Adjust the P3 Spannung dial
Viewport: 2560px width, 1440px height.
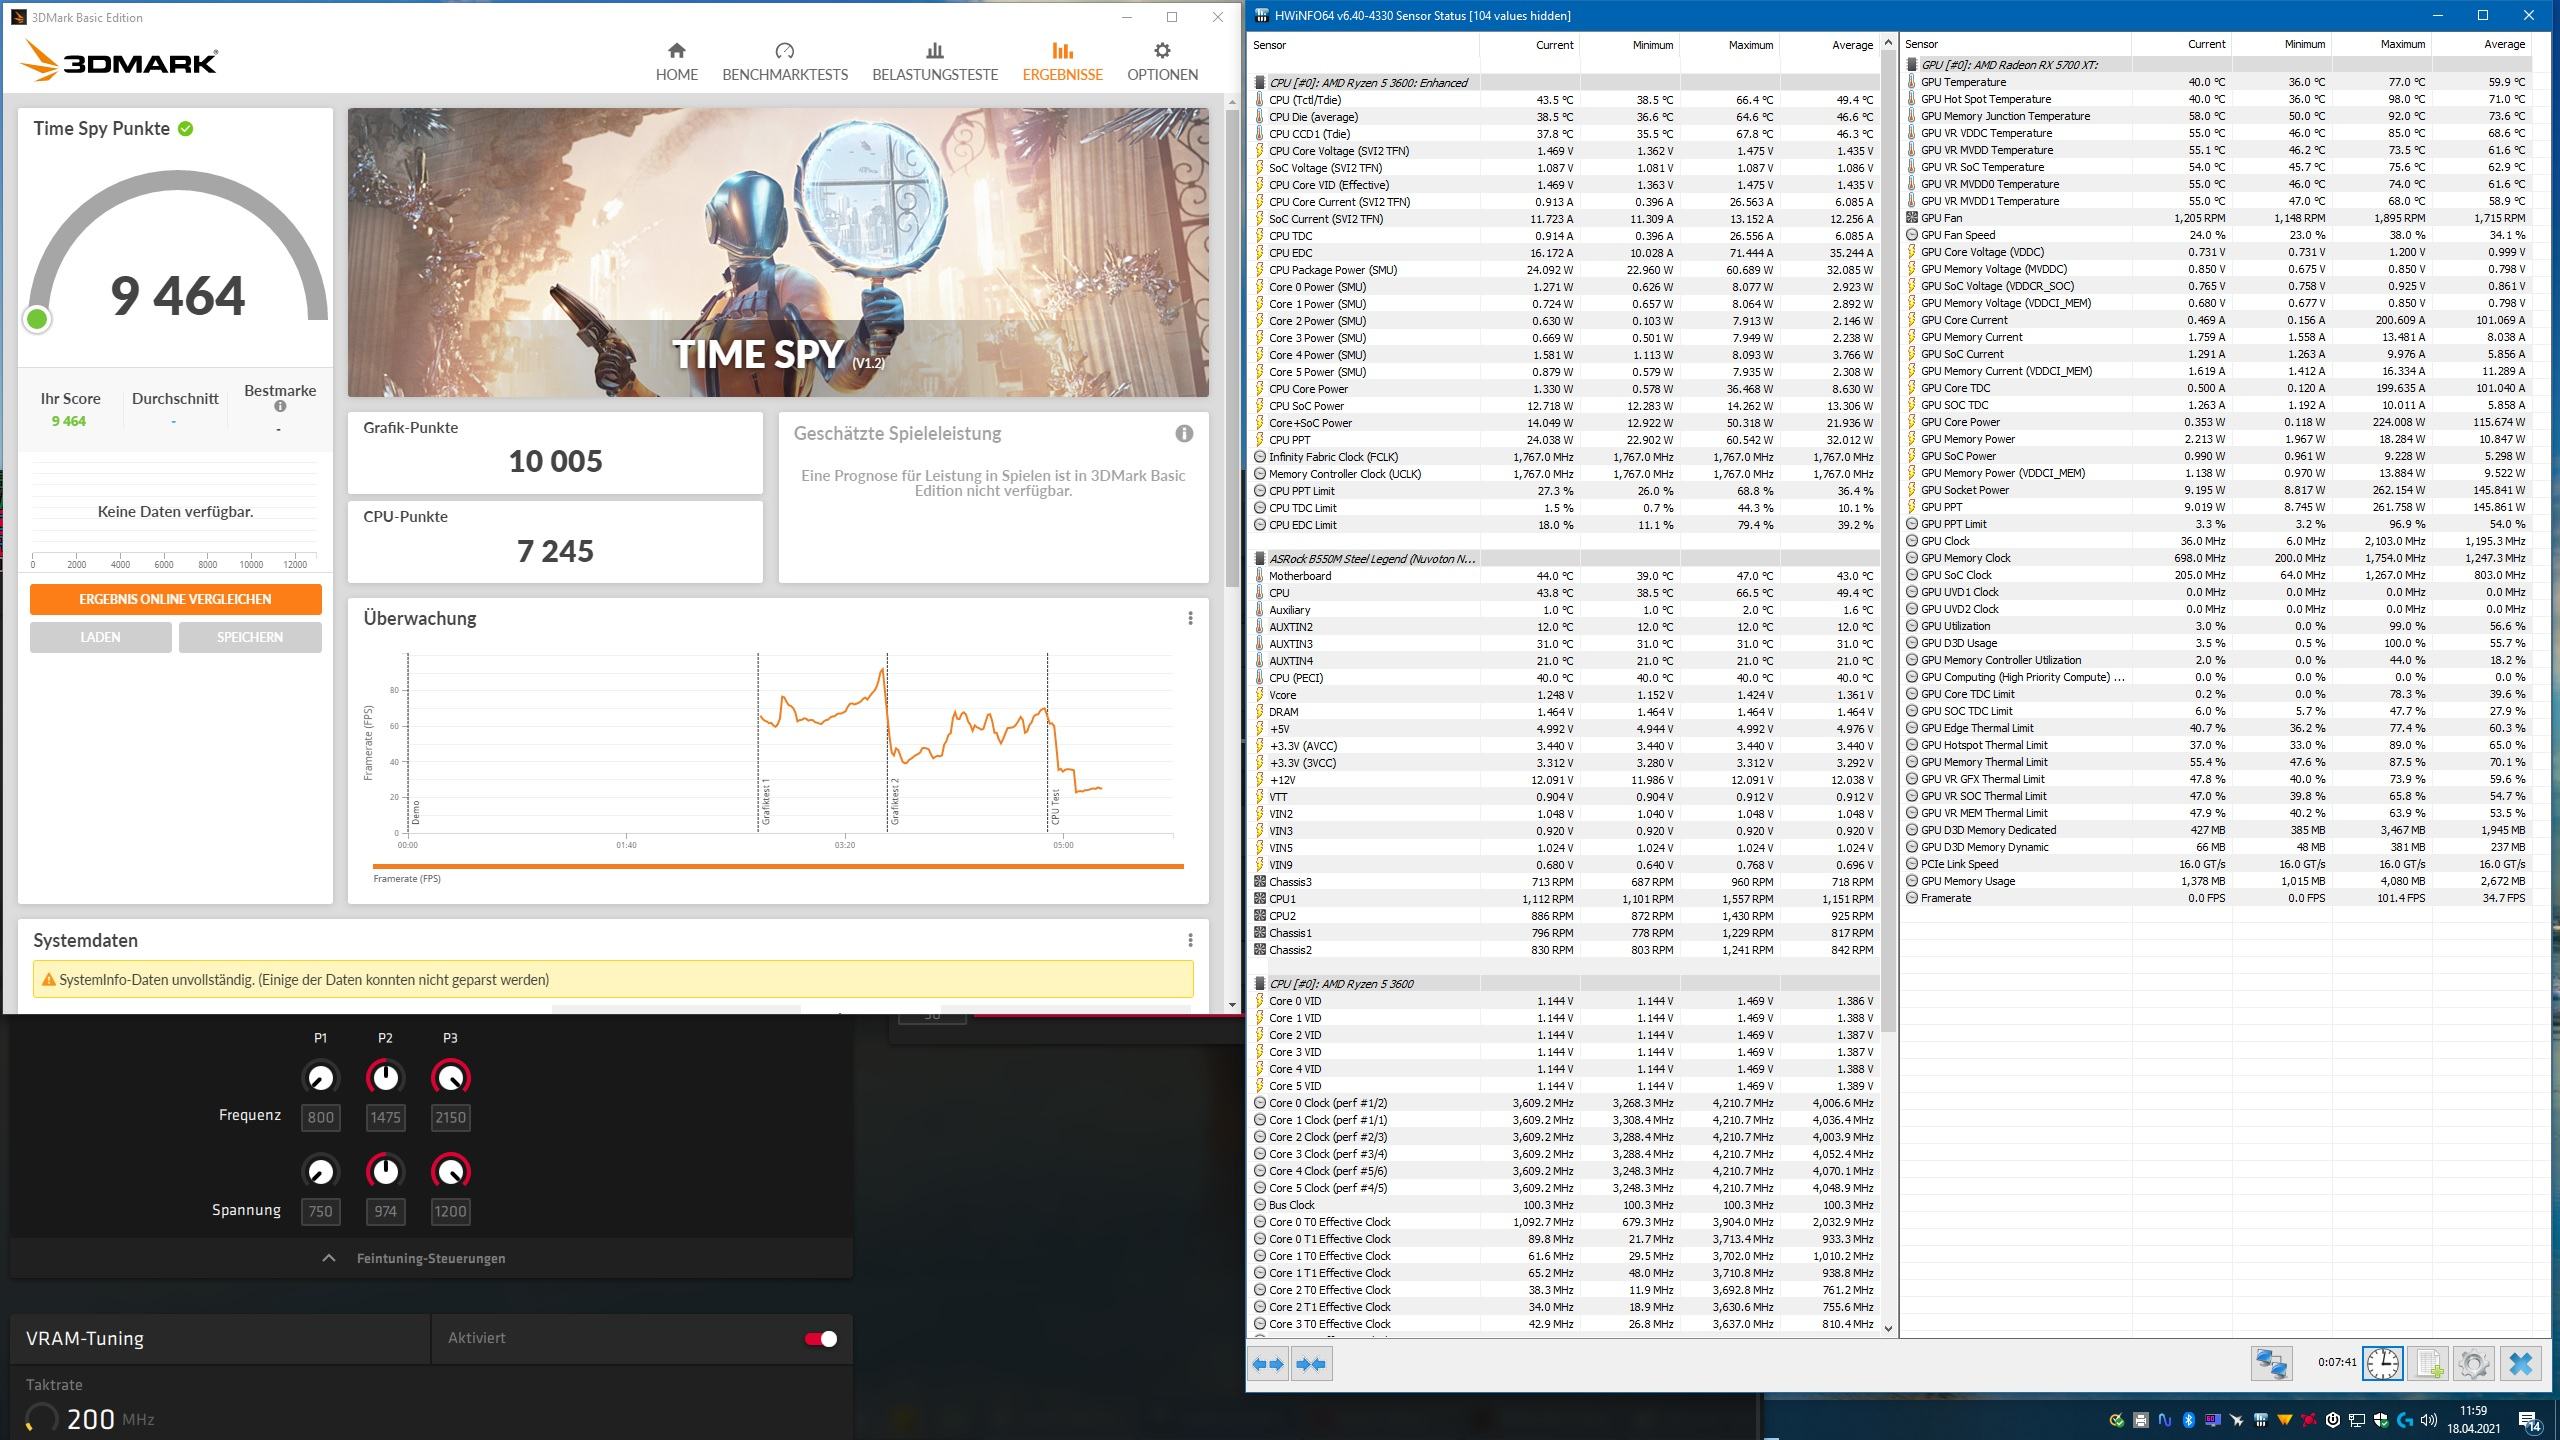coord(450,1171)
